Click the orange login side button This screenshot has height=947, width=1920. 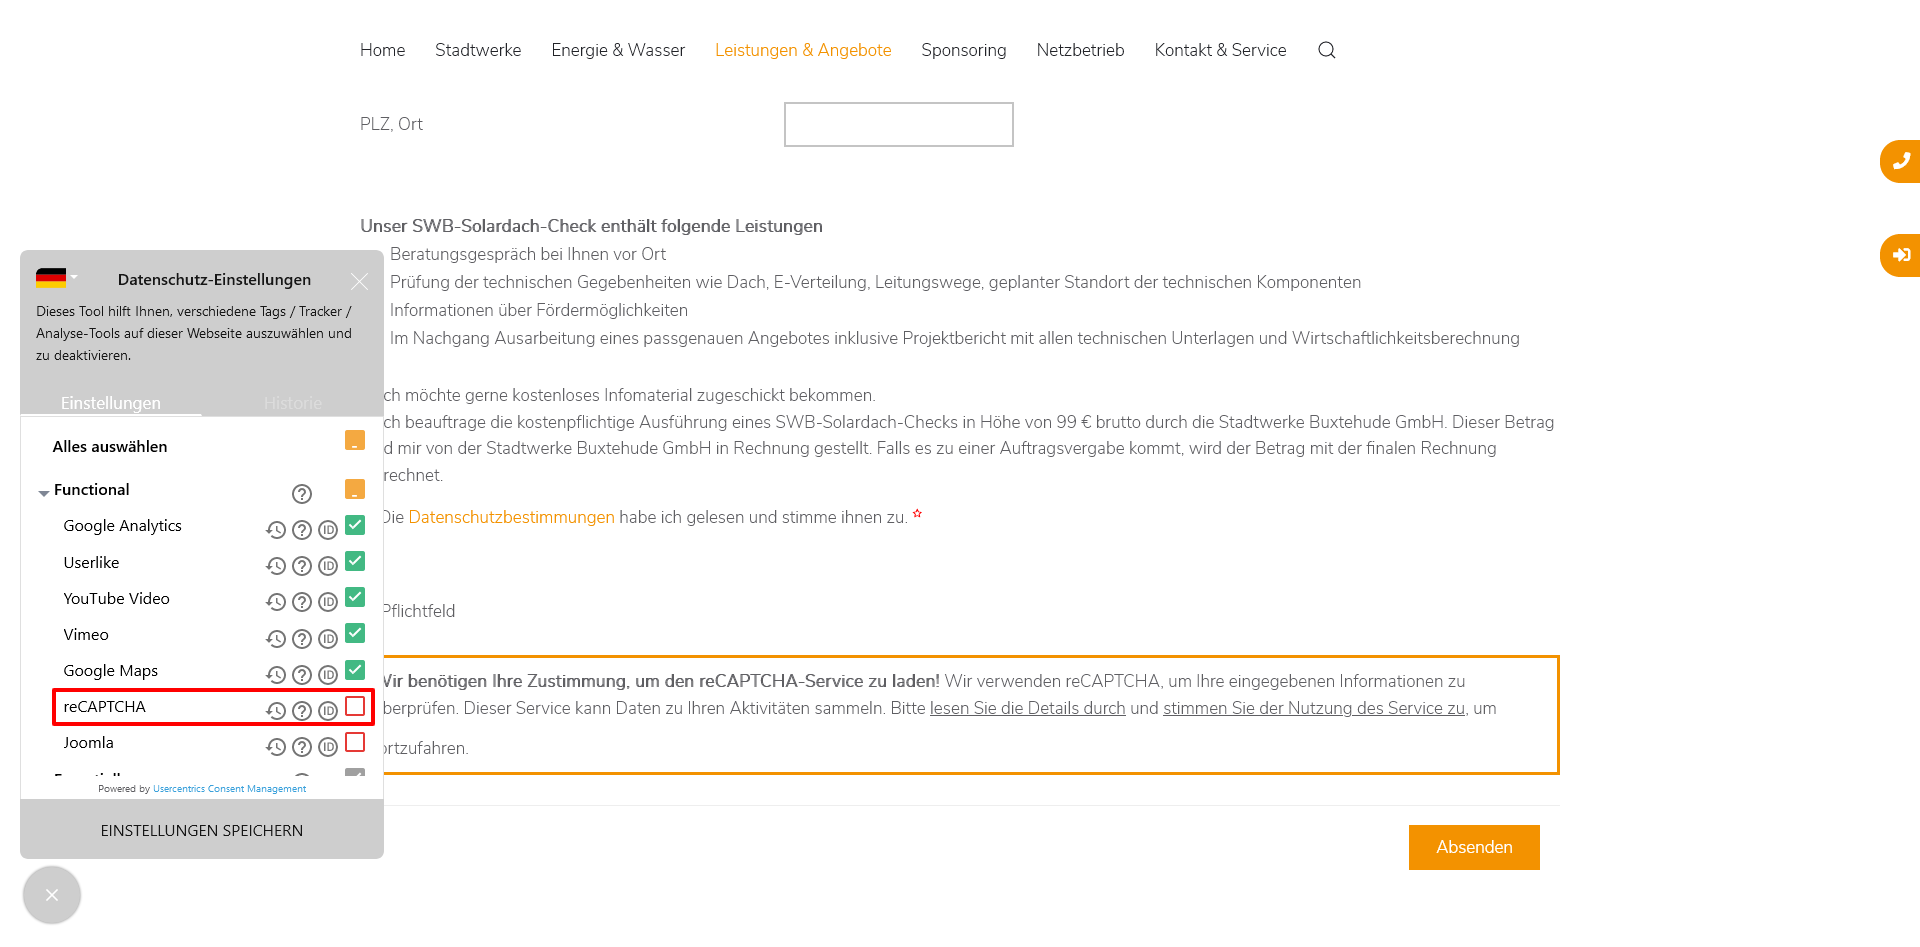1900,255
